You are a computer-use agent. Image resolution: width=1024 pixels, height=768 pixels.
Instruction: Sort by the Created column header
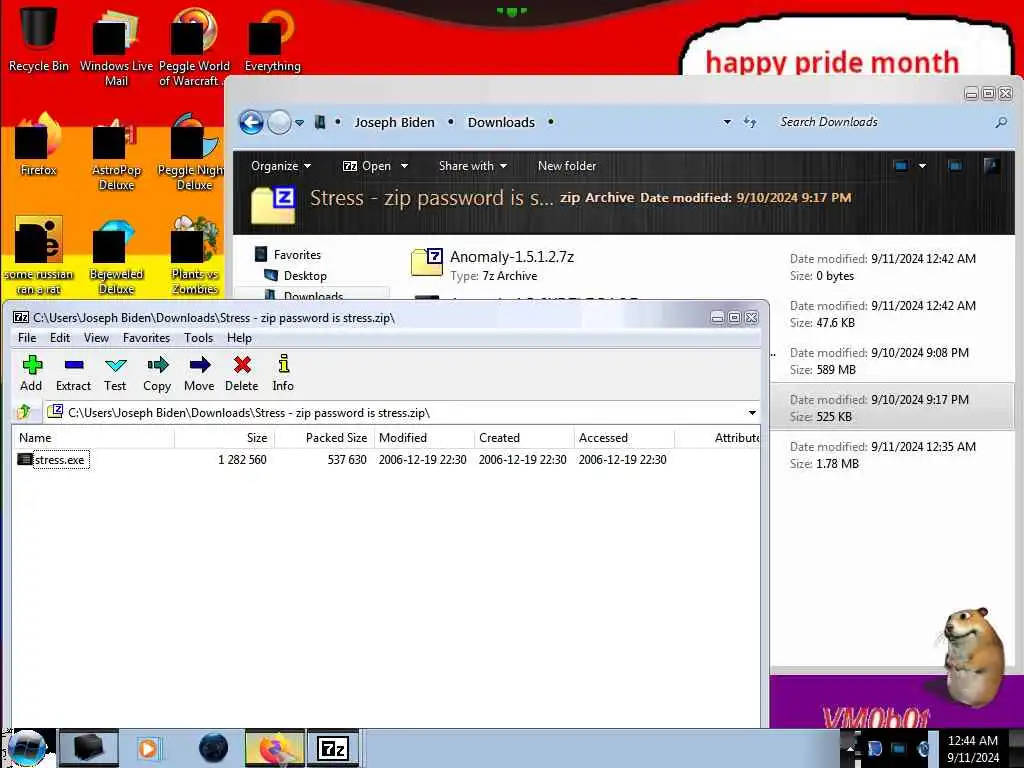(524, 438)
